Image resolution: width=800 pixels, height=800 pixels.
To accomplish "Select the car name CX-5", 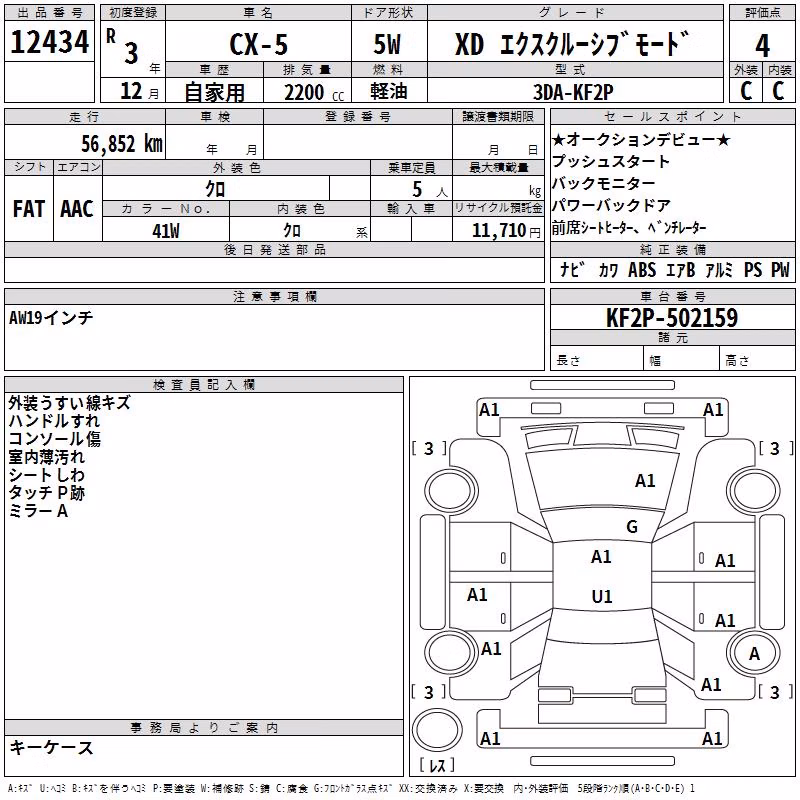I will (259, 44).
